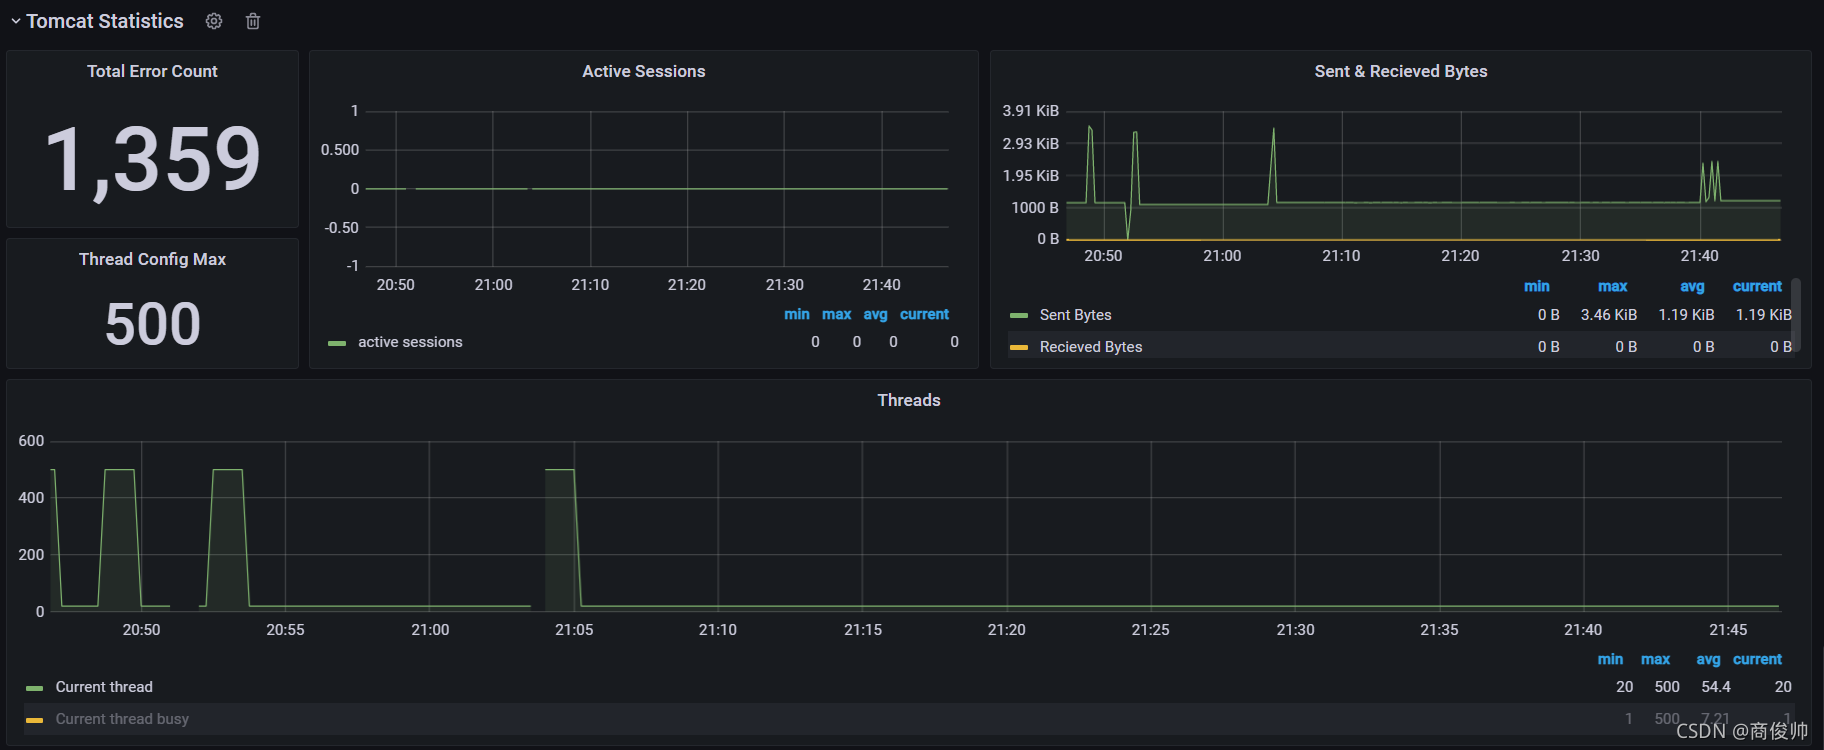The height and width of the screenshot is (750, 1824).
Task: Open color picker for active sessions swatch
Action: tap(337, 343)
